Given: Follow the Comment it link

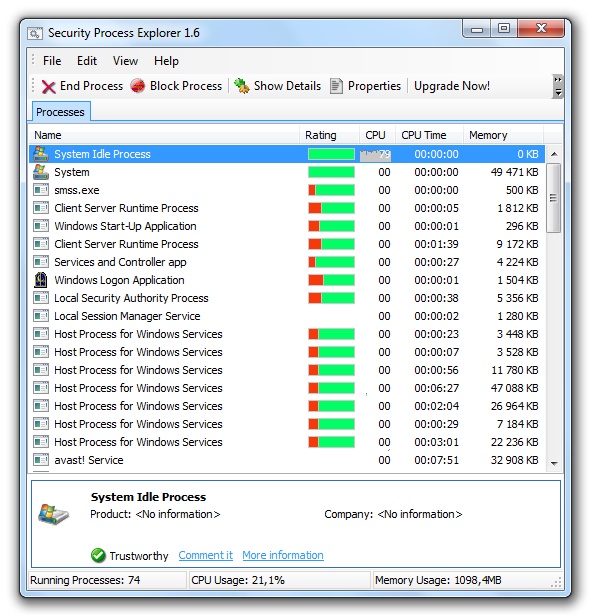Looking at the screenshot, I should [x=206, y=555].
